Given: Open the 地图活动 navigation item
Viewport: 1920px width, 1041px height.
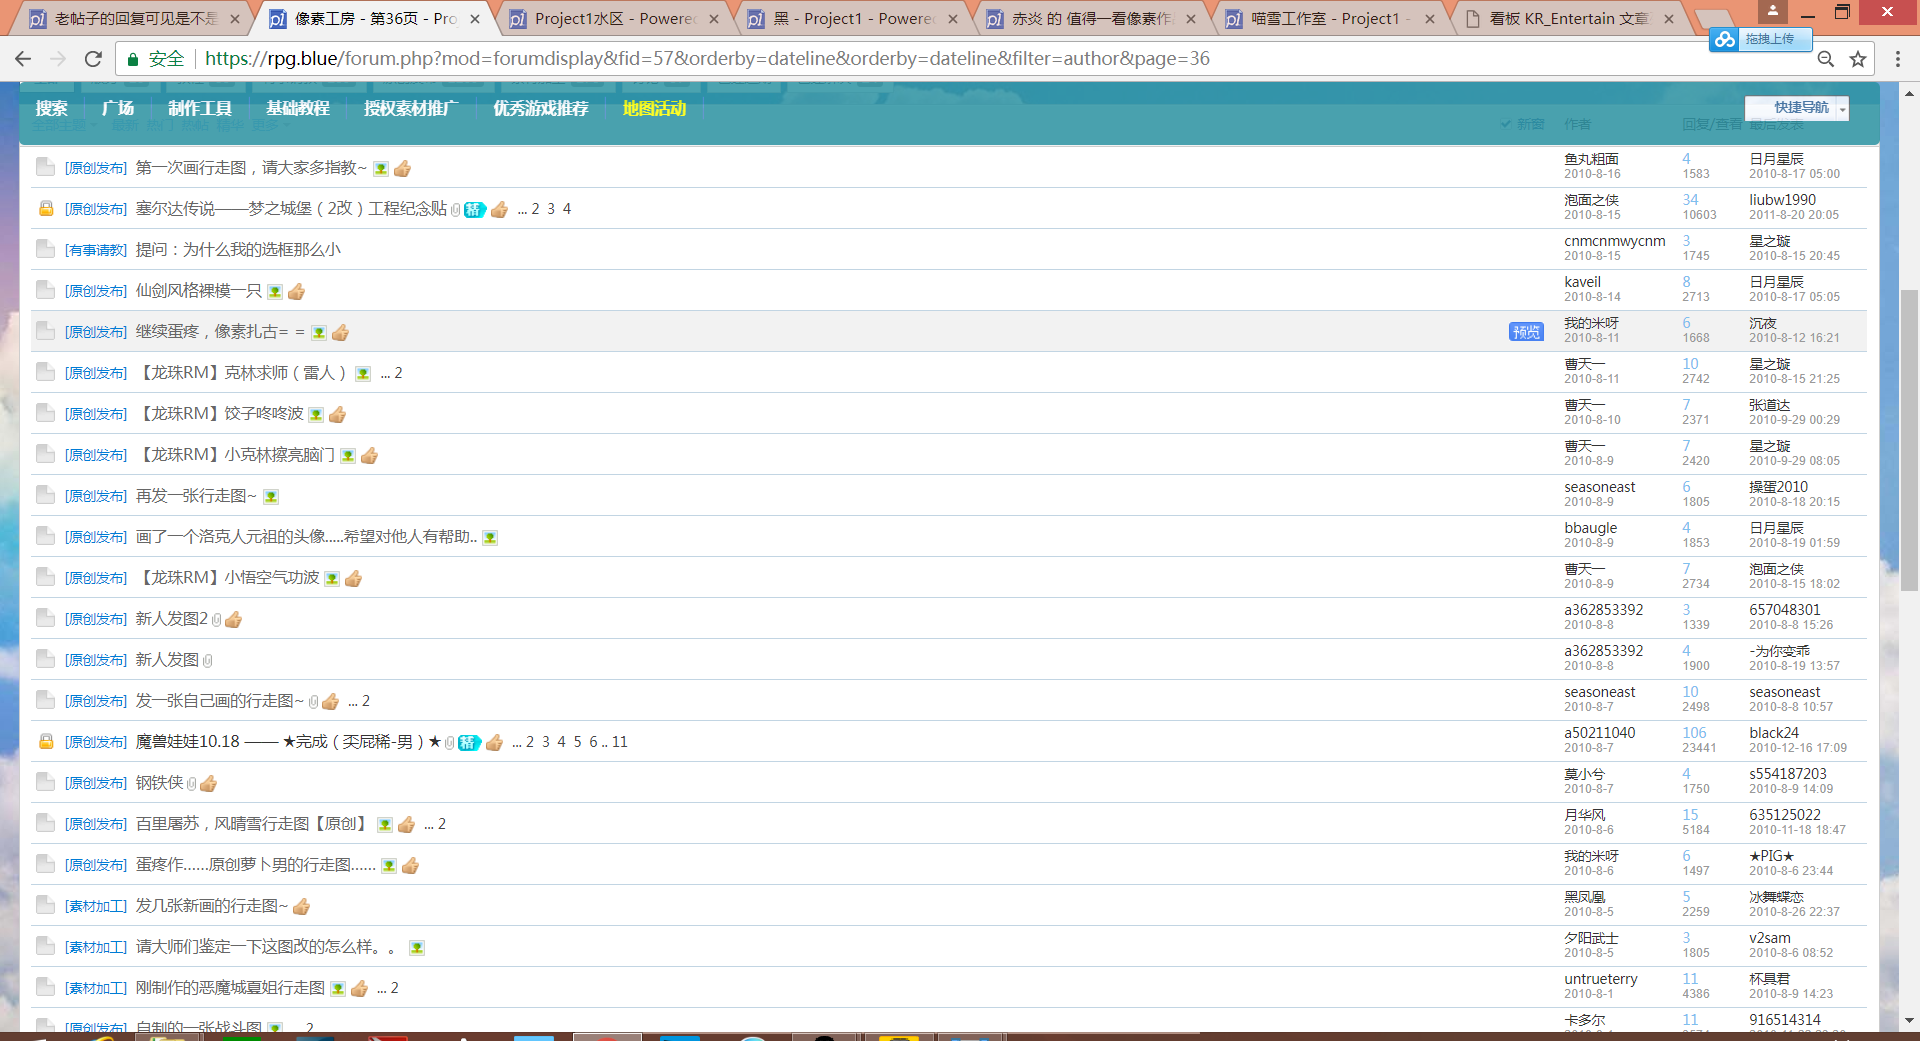Looking at the screenshot, I should [x=655, y=108].
